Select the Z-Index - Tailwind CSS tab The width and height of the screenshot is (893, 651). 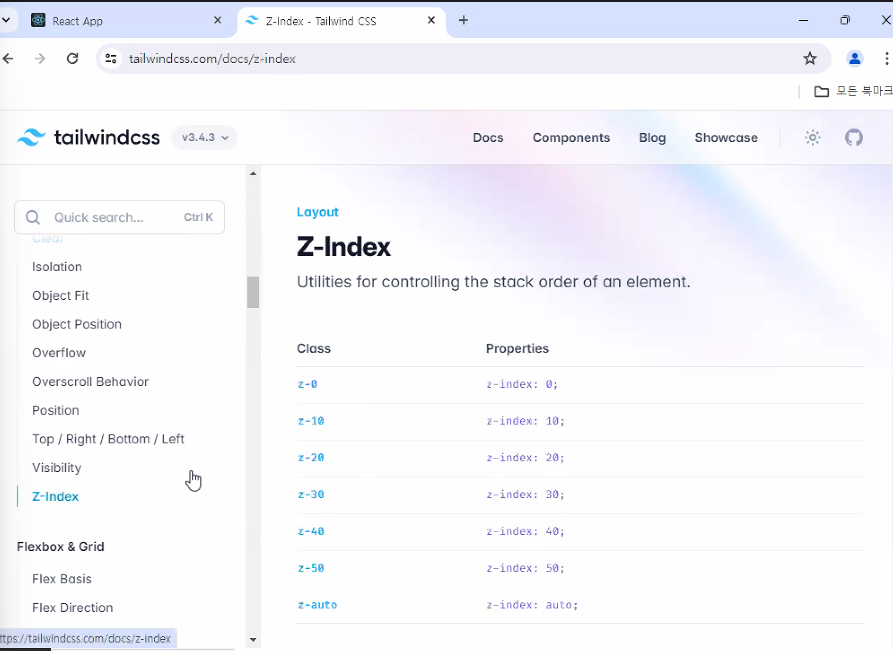tap(341, 21)
